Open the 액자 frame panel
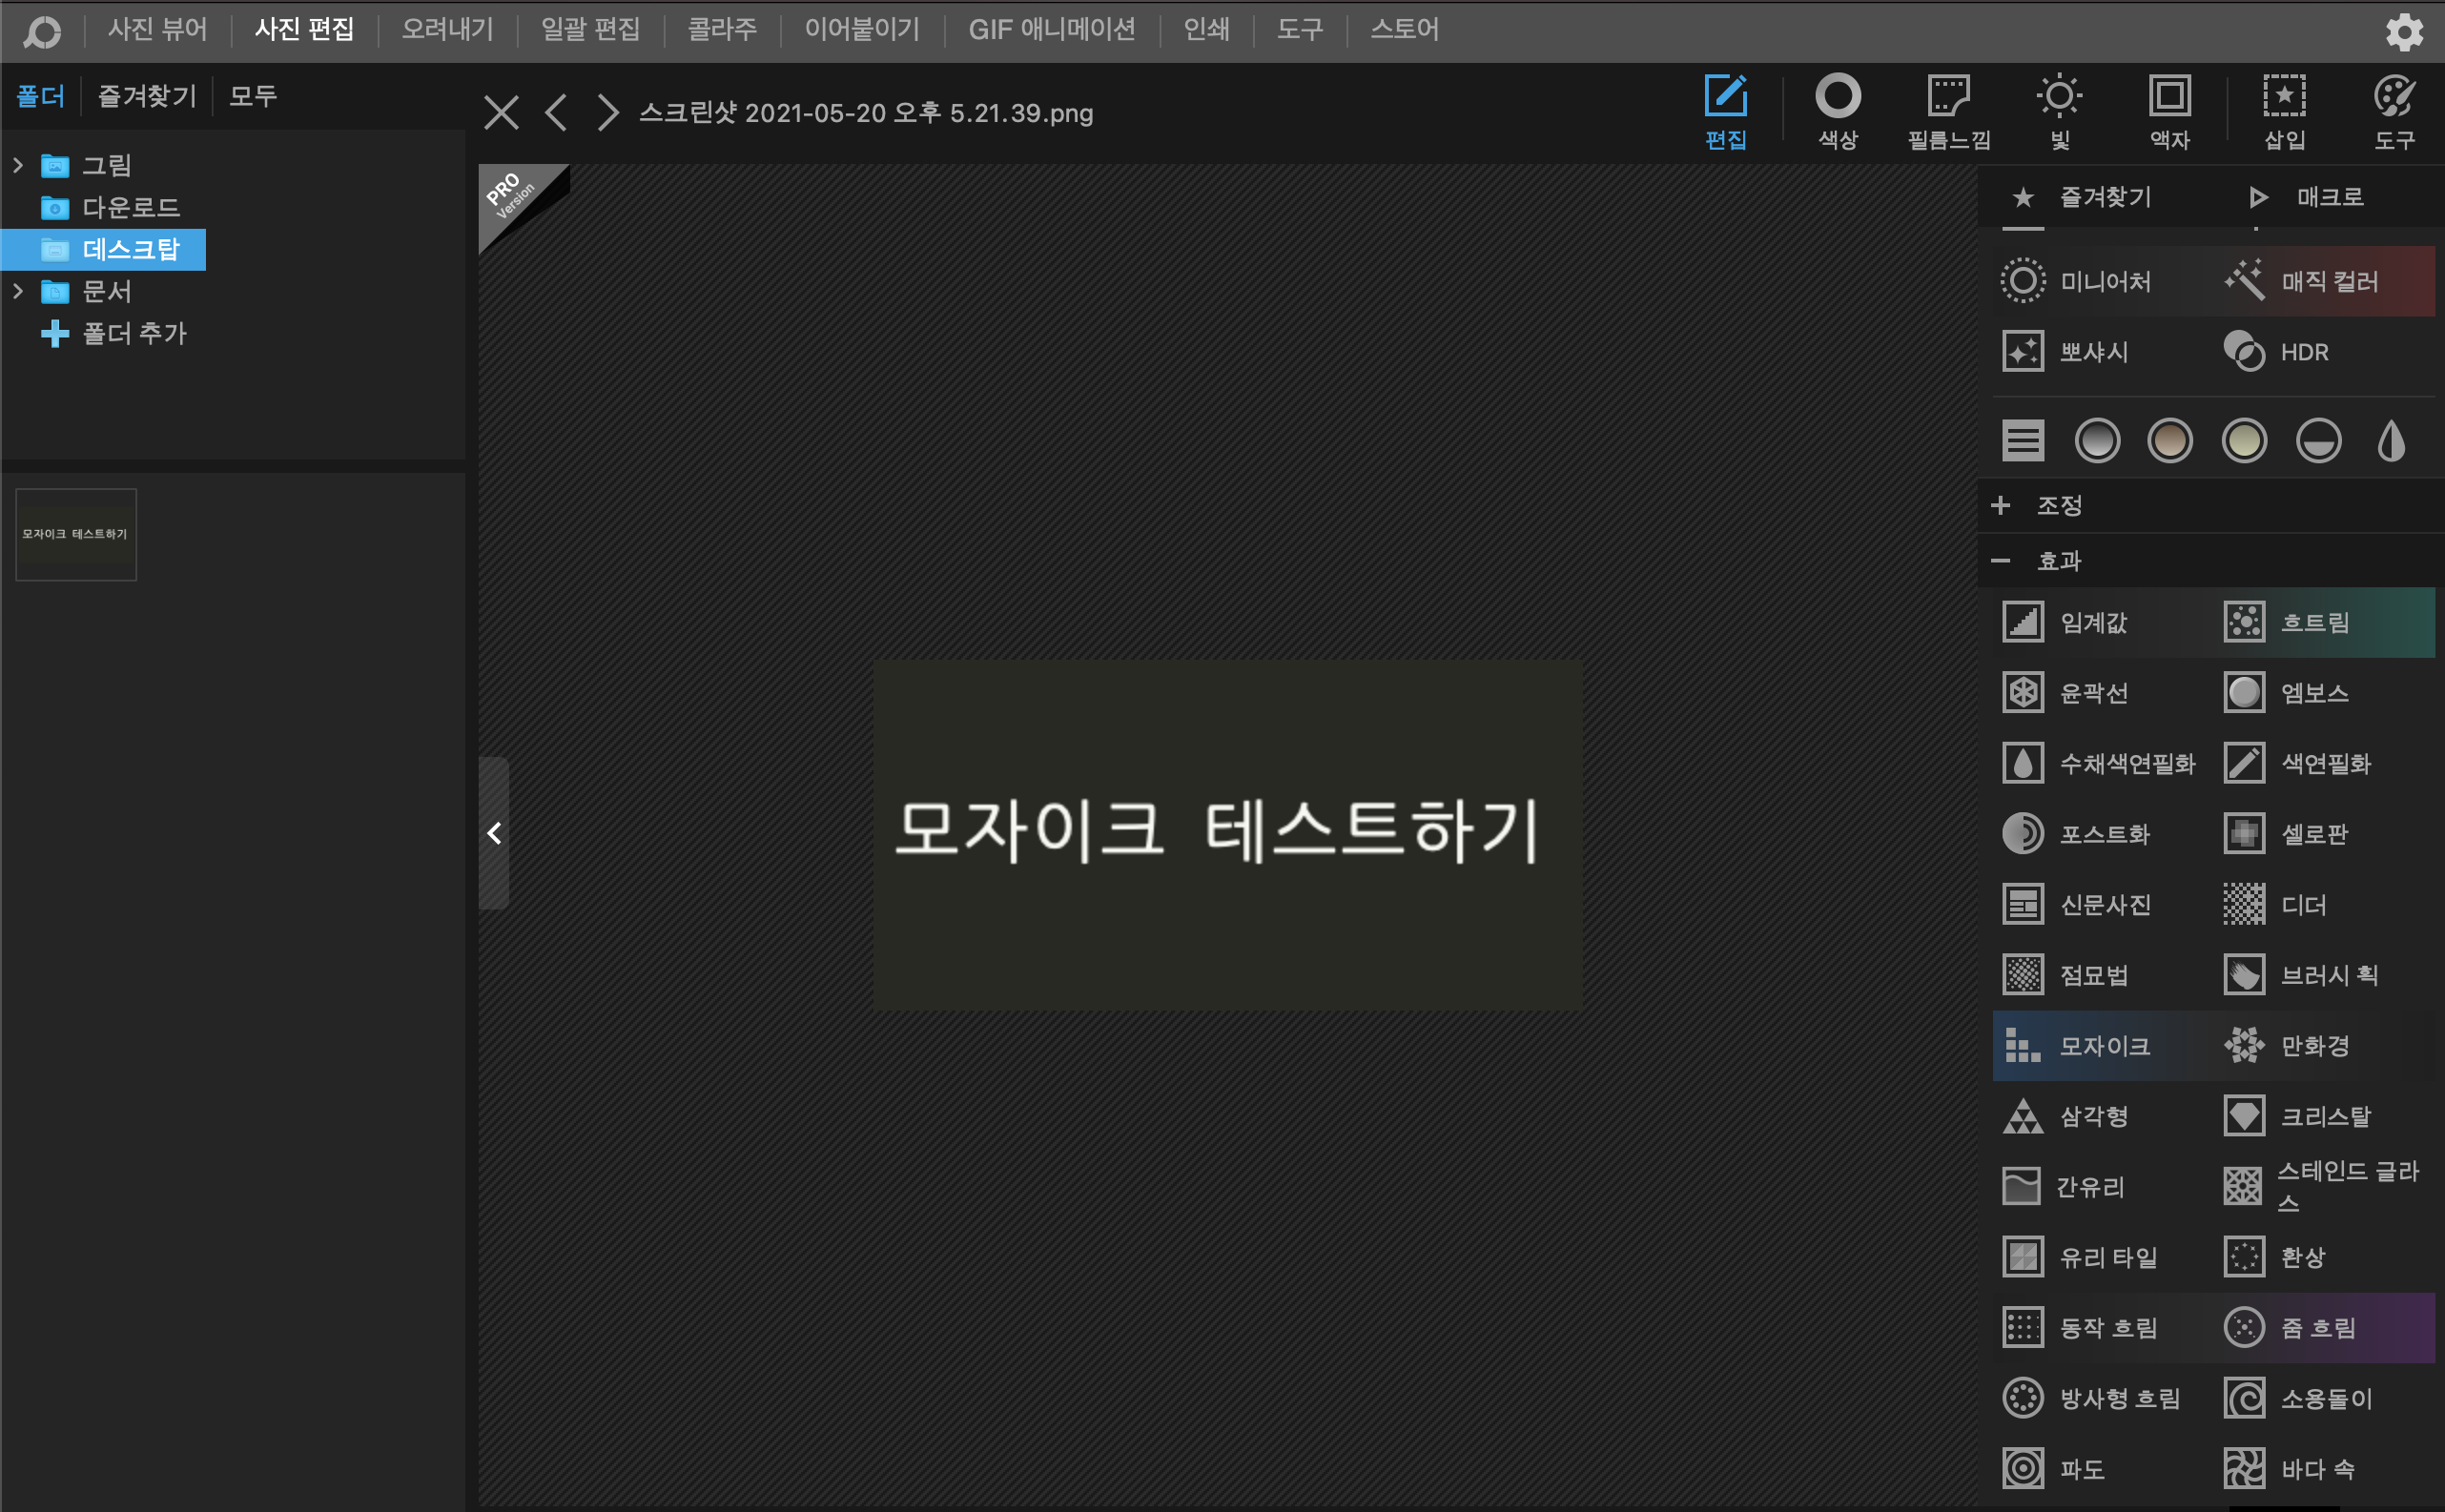This screenshot has height=1512, width=2445. (x=2169, y=112)
